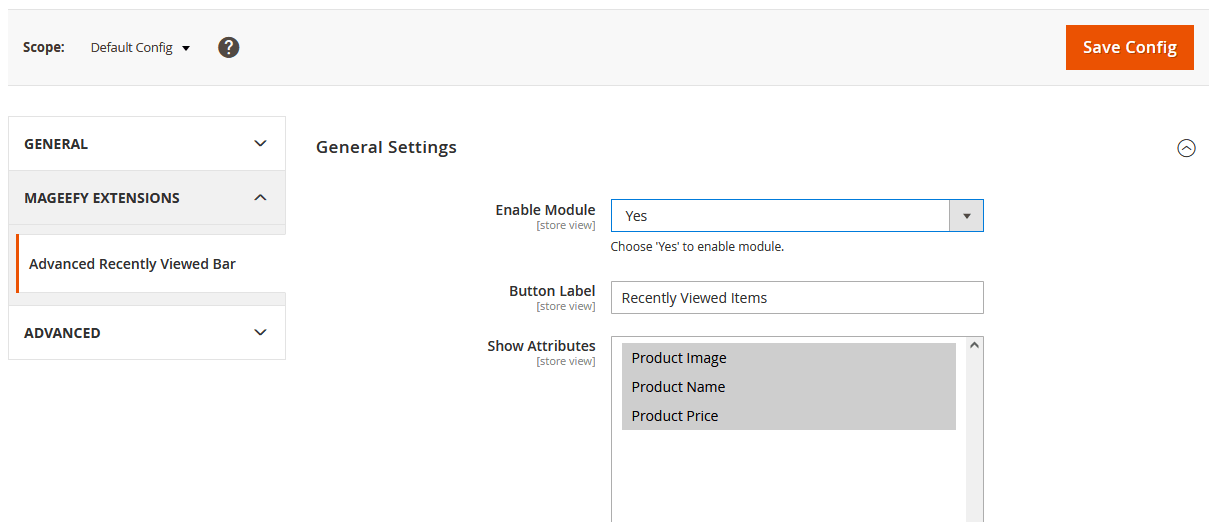Collapse General Settings using the circled arrow icon
This screenshot has height=522, width=1225.
pos(1186,148)
